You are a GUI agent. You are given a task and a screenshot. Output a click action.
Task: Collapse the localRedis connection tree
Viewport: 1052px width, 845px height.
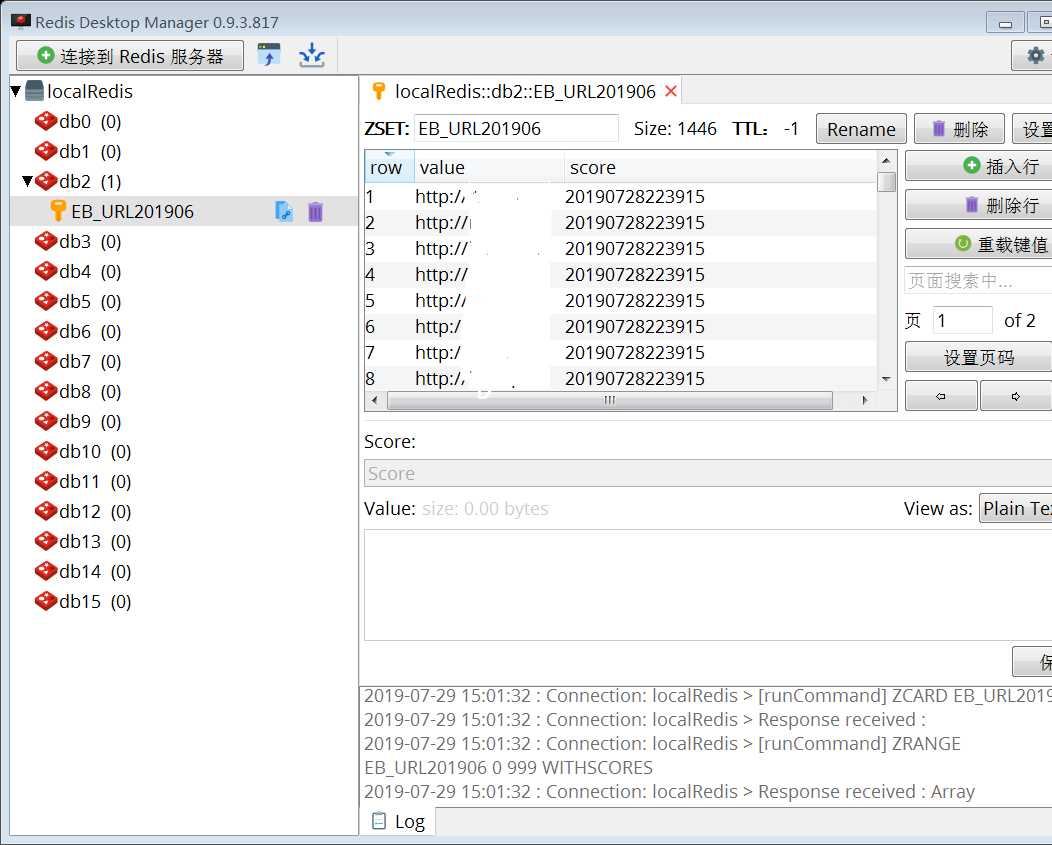tap(16, 91)
